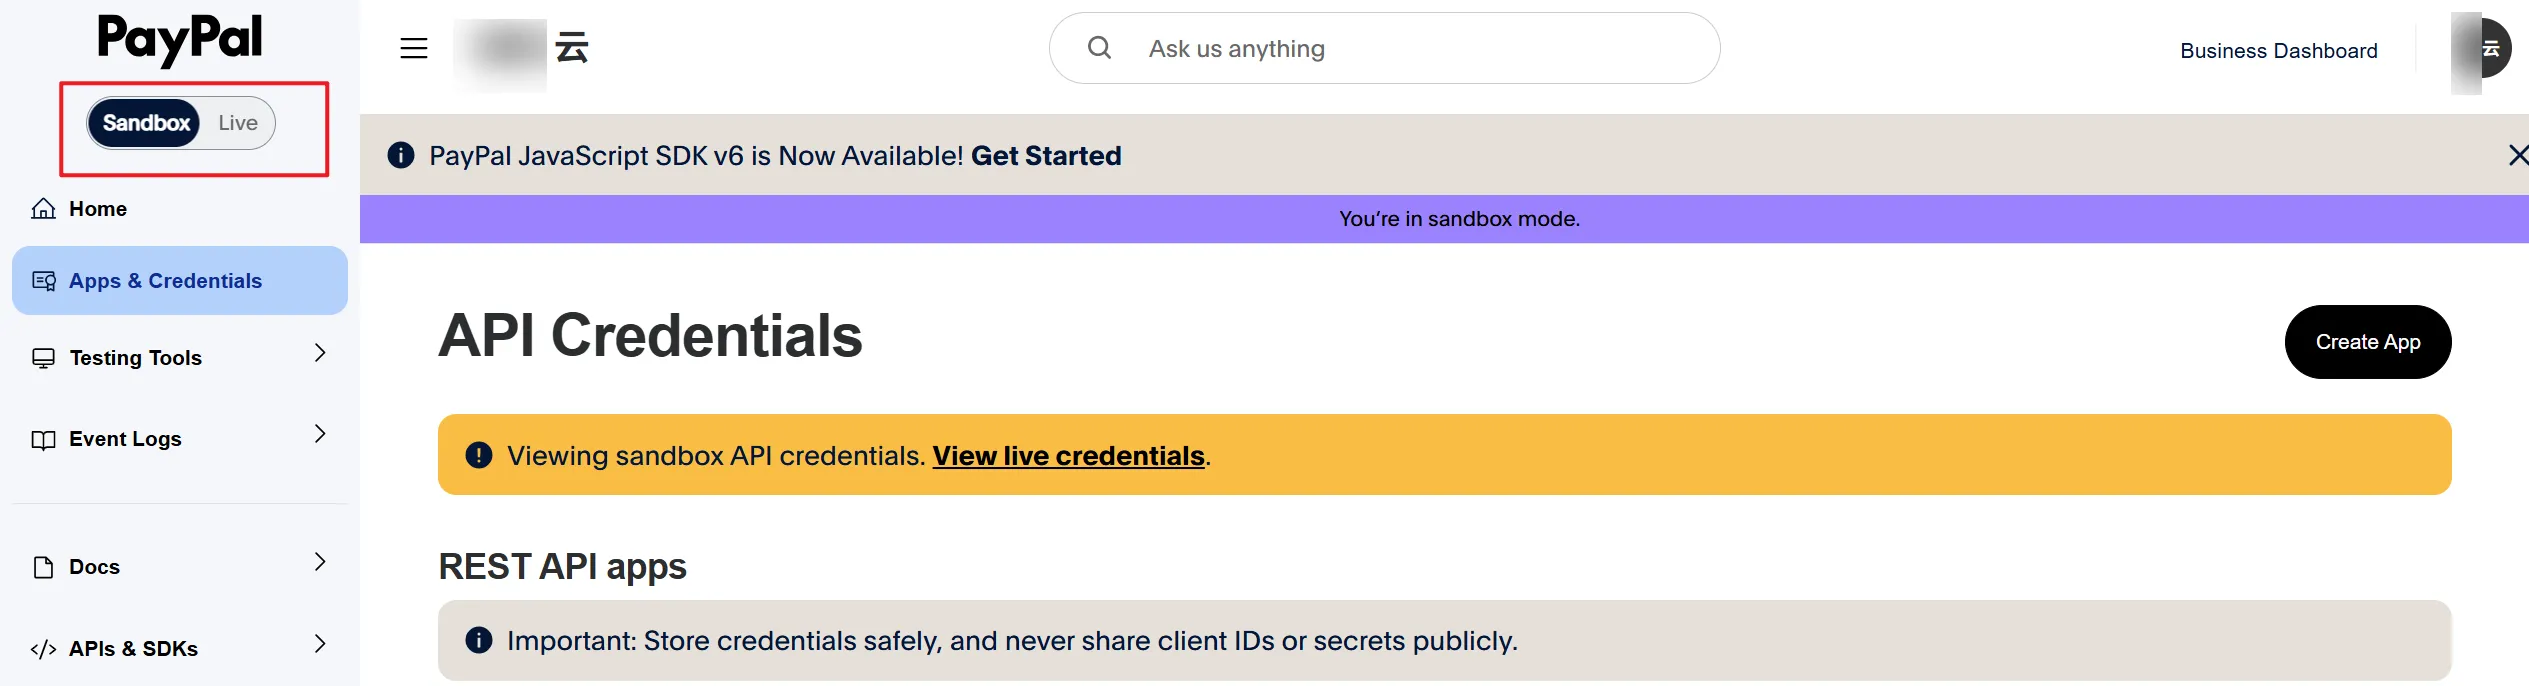Open the View live credentials link
The height and width of the screenshot is (686, 2529).
(x=1068, y=456)
